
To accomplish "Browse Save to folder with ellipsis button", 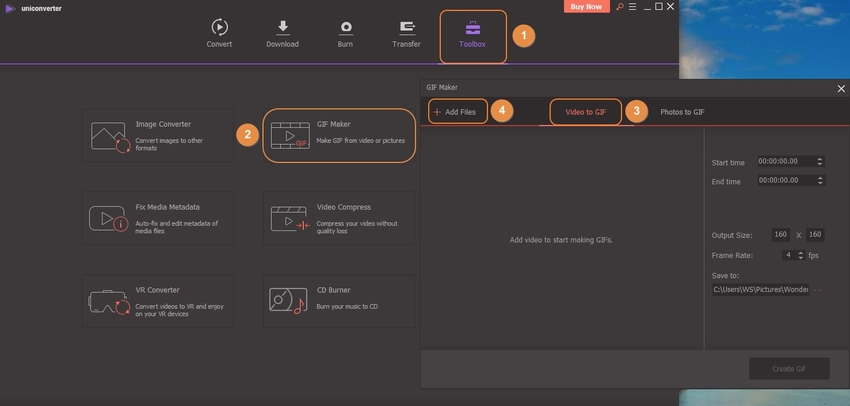I will click(819, 290).
